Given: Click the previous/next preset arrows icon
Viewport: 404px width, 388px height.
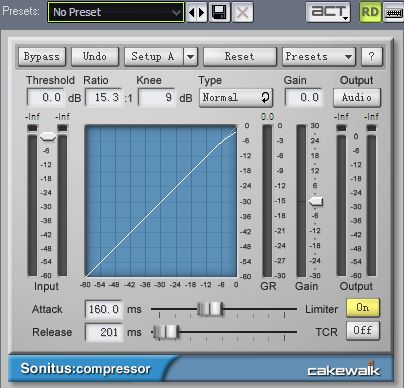Looking at the screenshot, I should coord(197,13).
